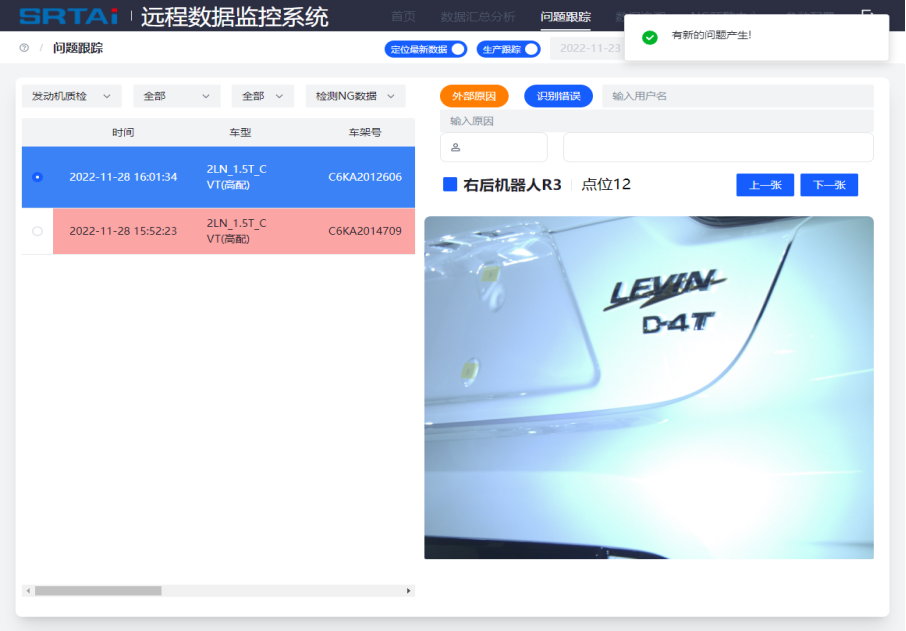This screenshot has width=906, height=631.
Task: Select the radio button for the 15:52:23 row
Action: (x=38, y=231)
